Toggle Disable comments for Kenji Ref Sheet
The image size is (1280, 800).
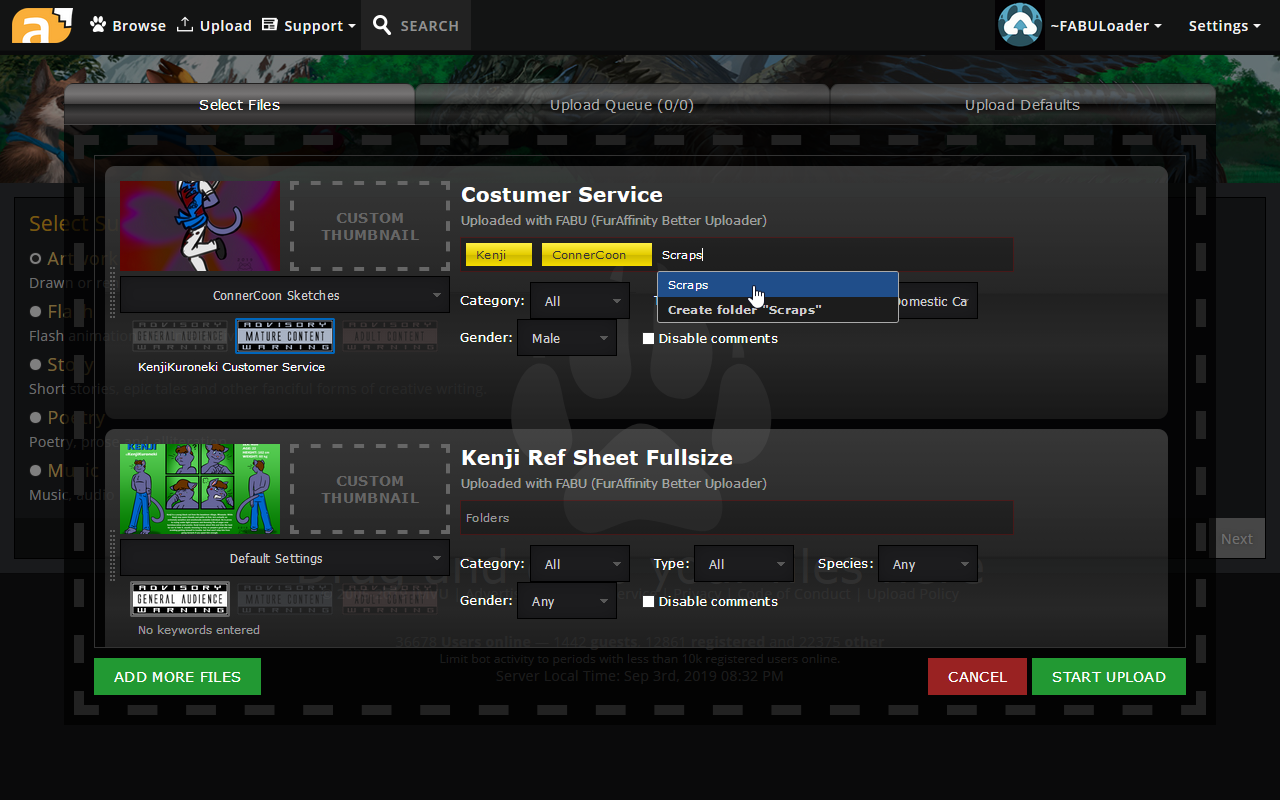(x=648, y=602)
